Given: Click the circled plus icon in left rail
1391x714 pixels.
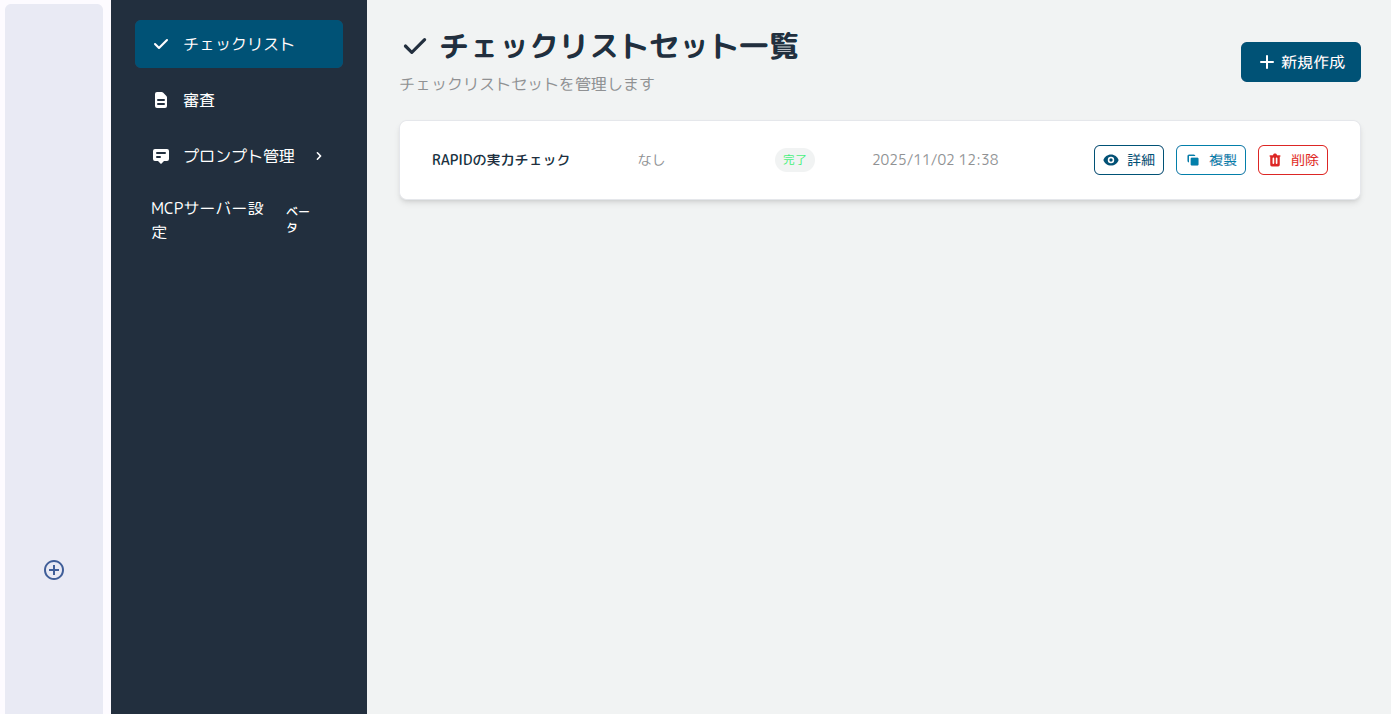Looking at the screenshot, I should [x=54, y=570].
